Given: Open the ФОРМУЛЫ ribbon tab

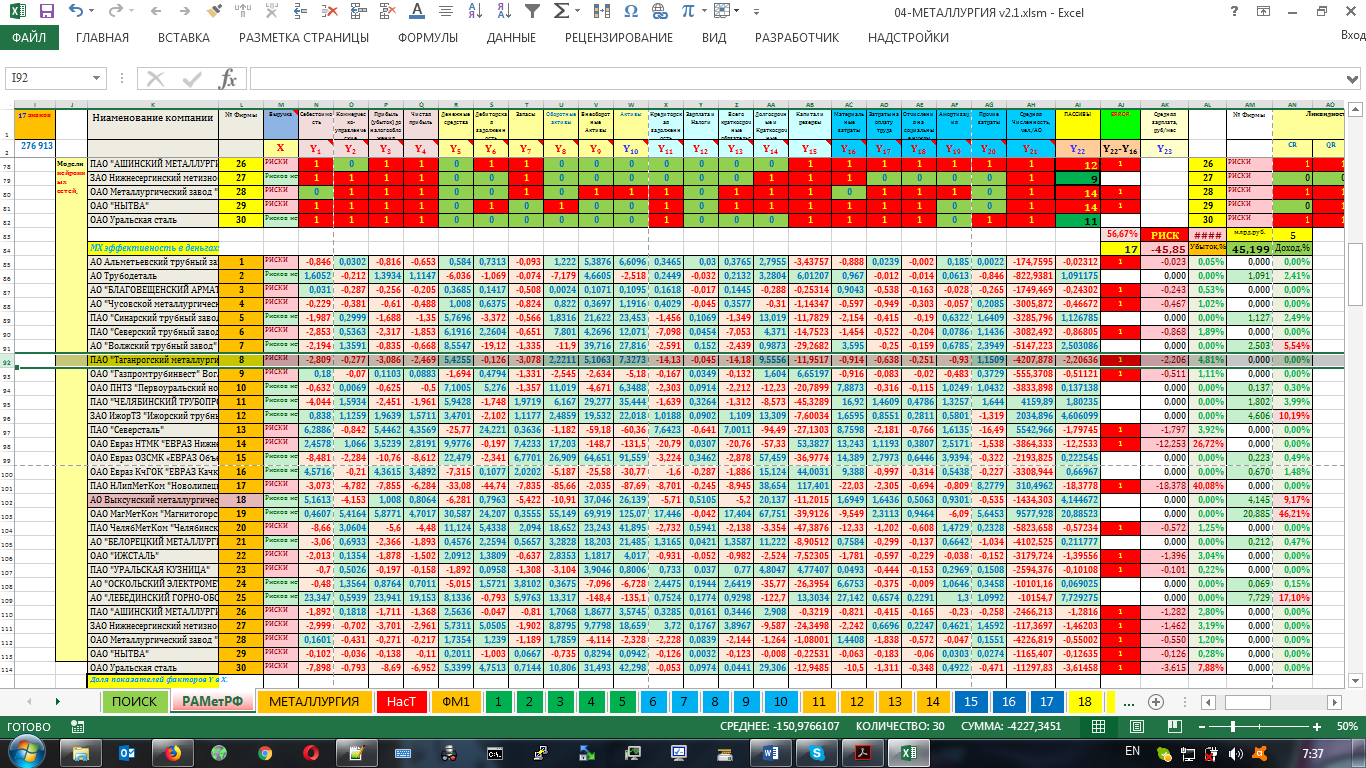Looking at the screenshot, I should [427, 38].
